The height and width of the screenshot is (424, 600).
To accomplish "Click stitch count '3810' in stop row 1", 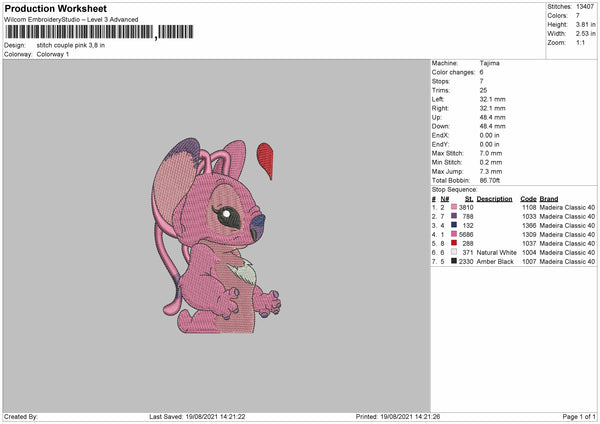I will click(466, 207).
